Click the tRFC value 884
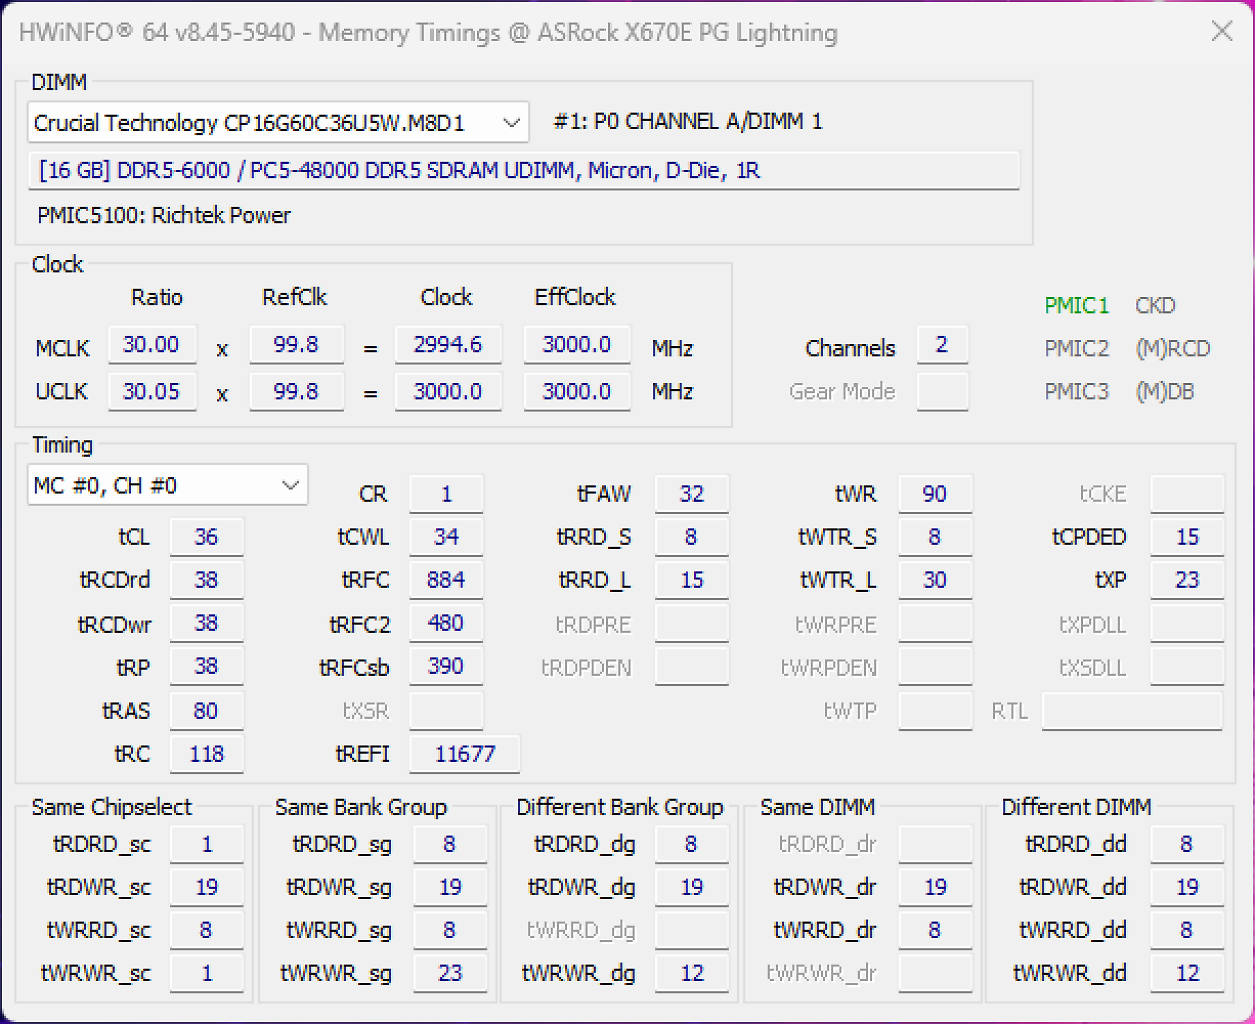This screenshot has height=1024, width=1255. (x=446, y=580)
